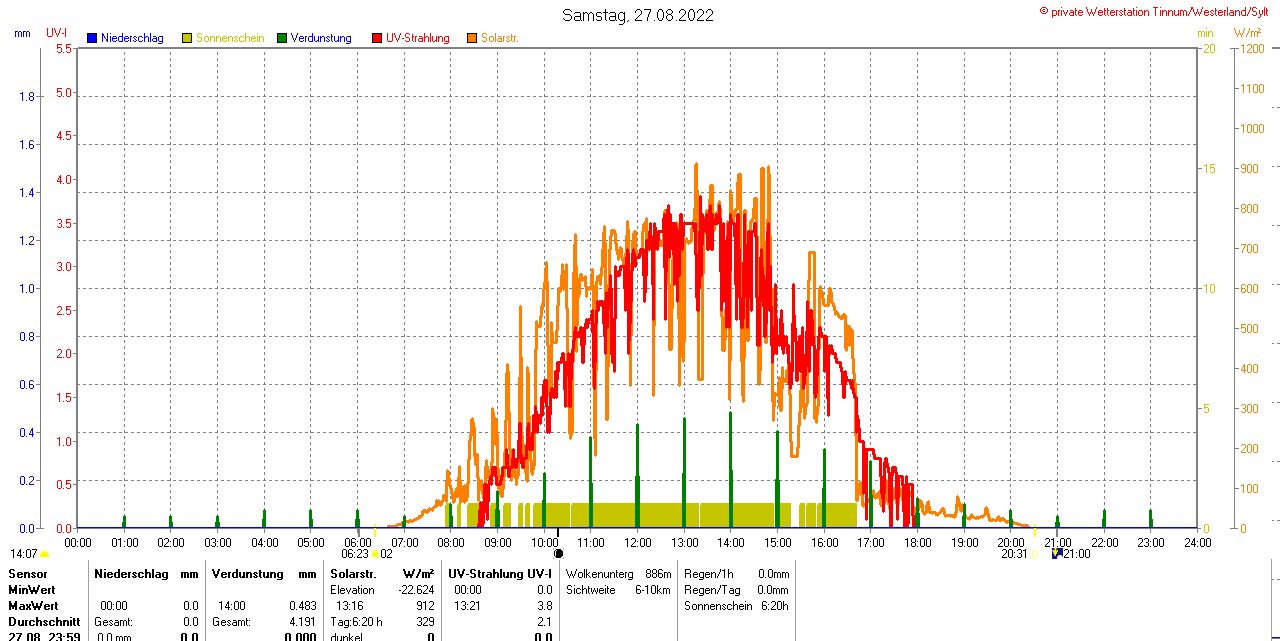The height and width of the screenshot is (641, 1280).
Task: Click the Verdunstung mm table header
Action: [x=264, y=574]
